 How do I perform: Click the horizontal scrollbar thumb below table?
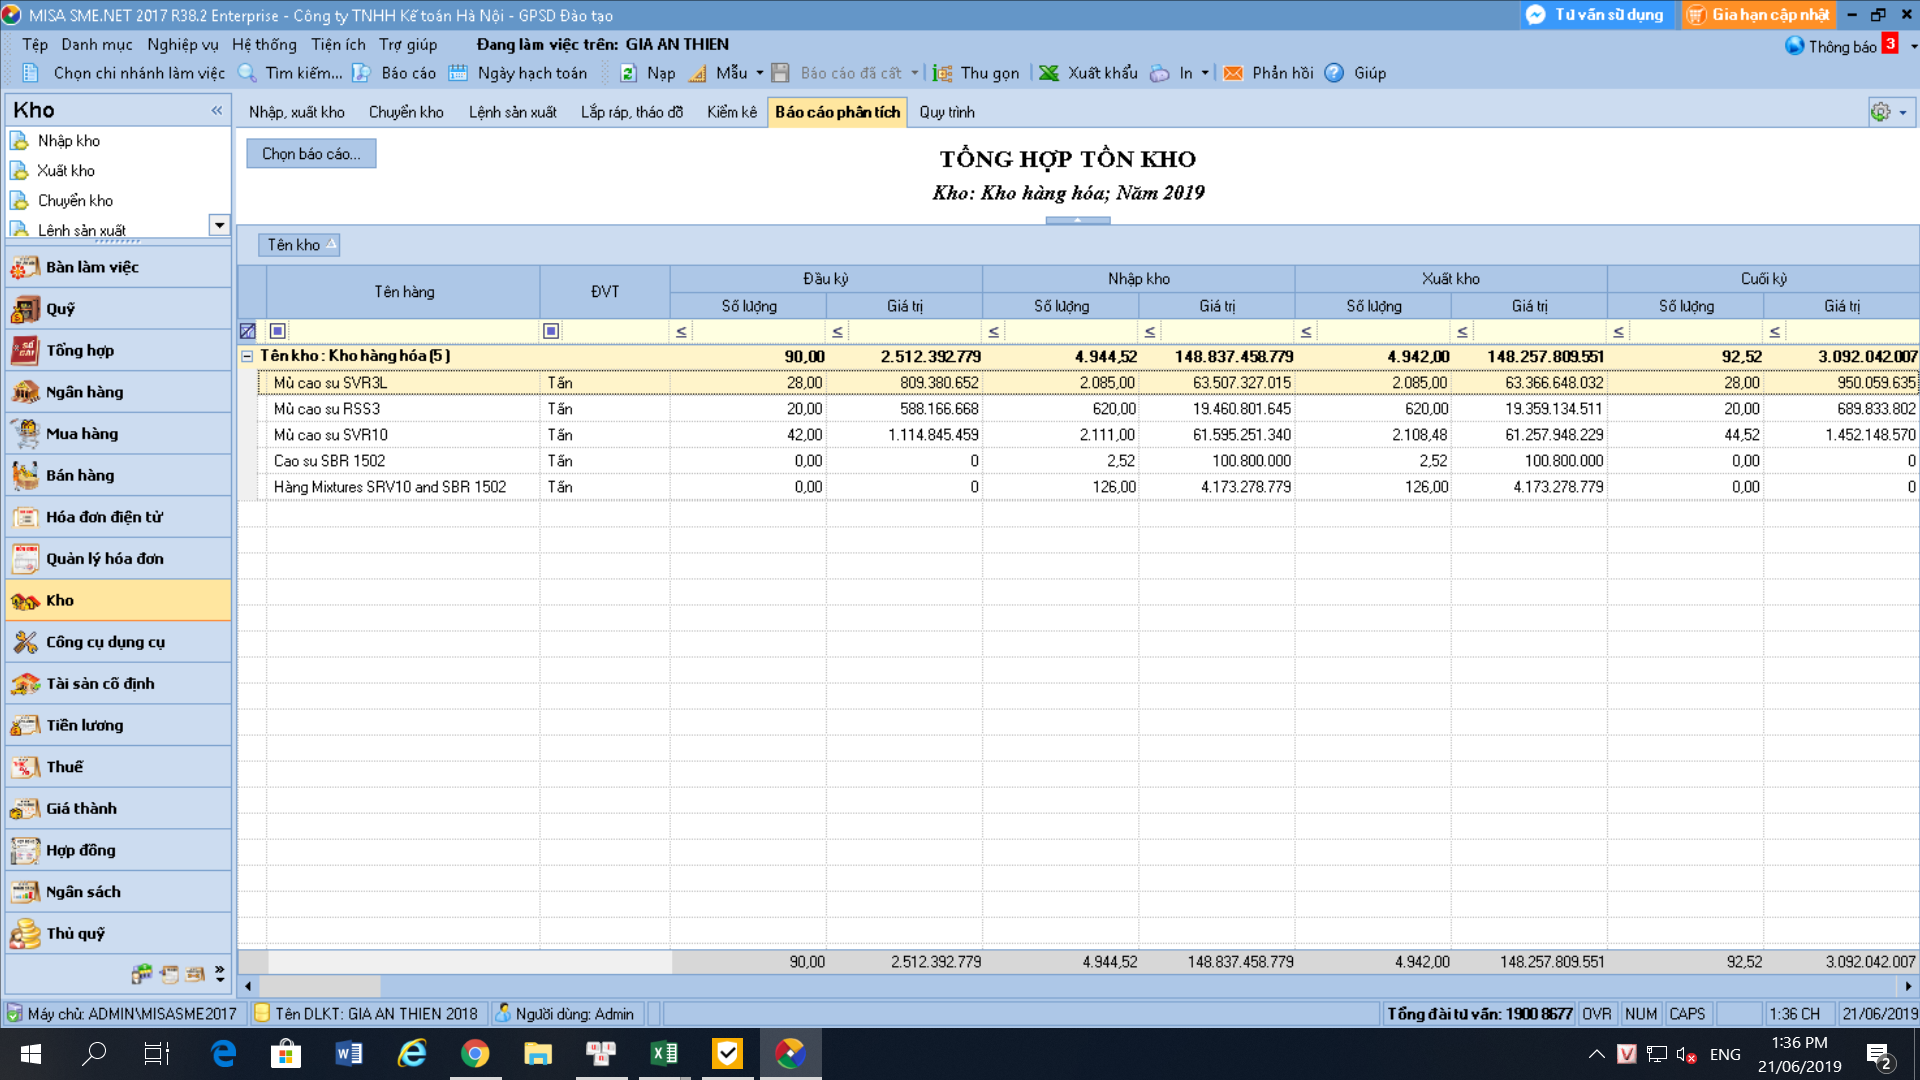click(x=320, y=986)
